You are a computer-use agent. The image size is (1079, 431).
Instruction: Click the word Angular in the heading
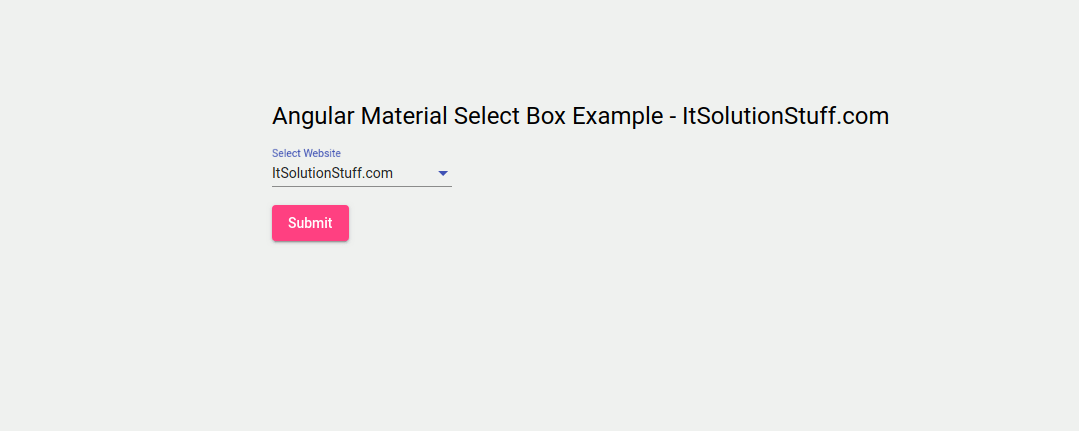[x=313, y=116]
